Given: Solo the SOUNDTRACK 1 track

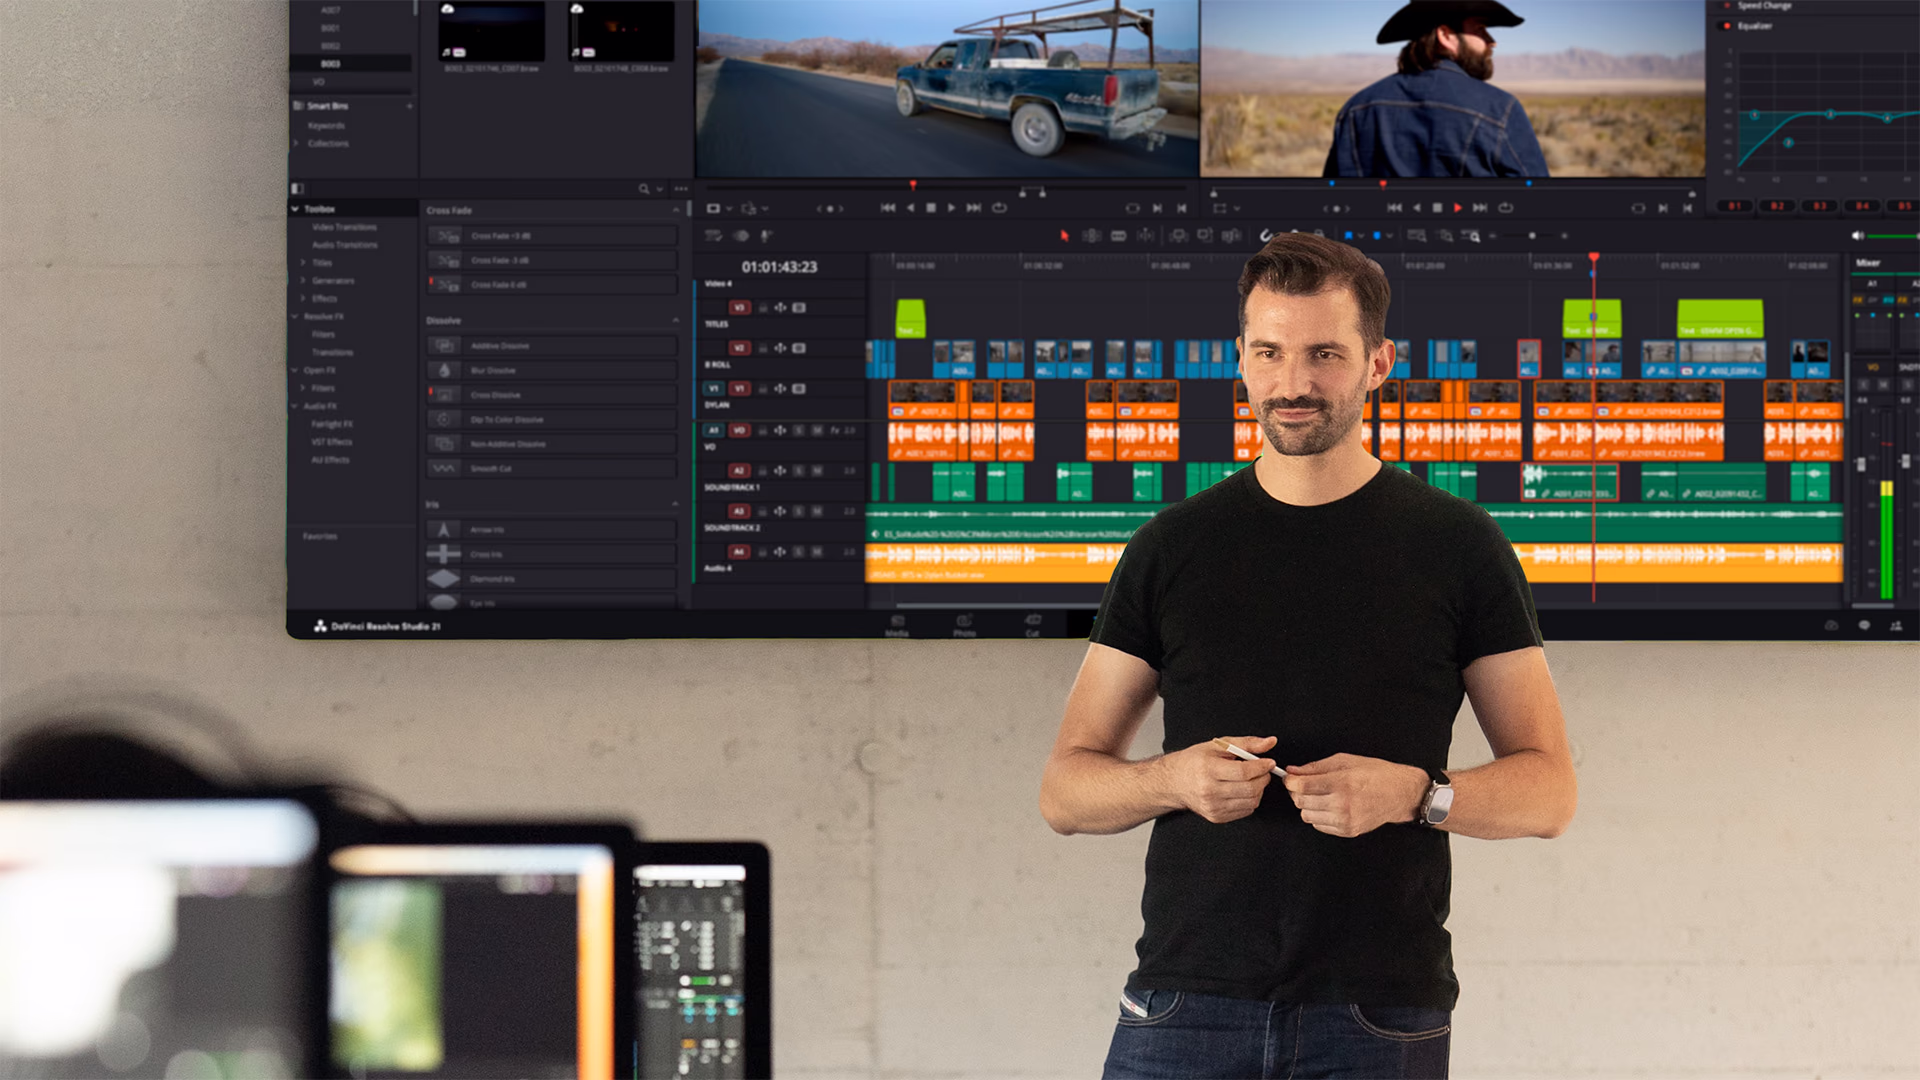Looking at the screenshot, I should [799, 470].
